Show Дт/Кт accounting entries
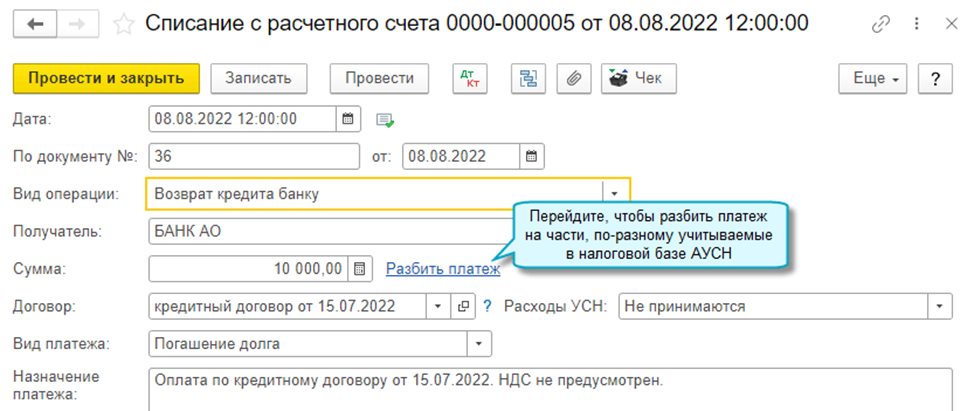Viewport: 974px width, 411px height. point(468,78)
